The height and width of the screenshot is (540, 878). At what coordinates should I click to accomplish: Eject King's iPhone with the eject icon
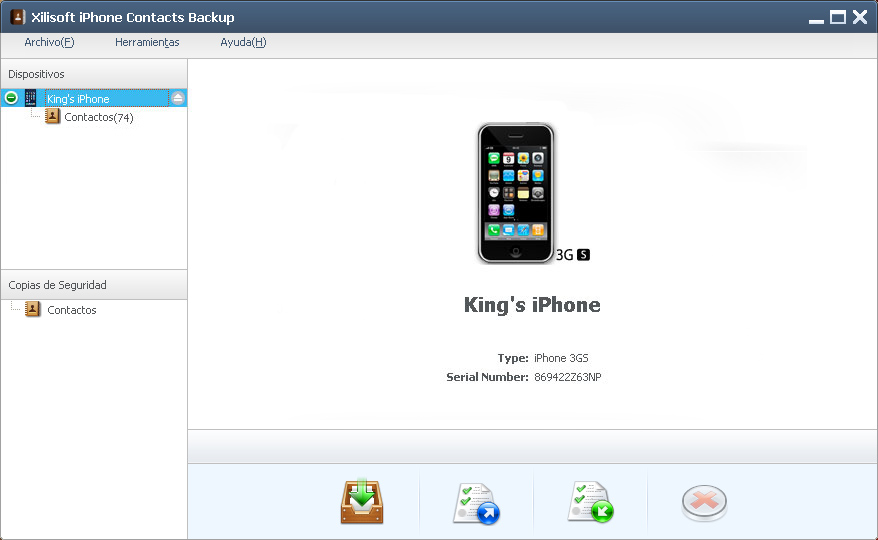pyautogui.click(x=178, y=98)
